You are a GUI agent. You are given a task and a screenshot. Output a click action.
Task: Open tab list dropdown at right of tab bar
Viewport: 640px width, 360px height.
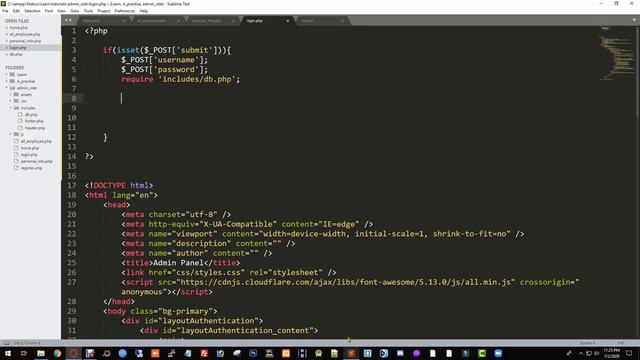tap(634, 20)
